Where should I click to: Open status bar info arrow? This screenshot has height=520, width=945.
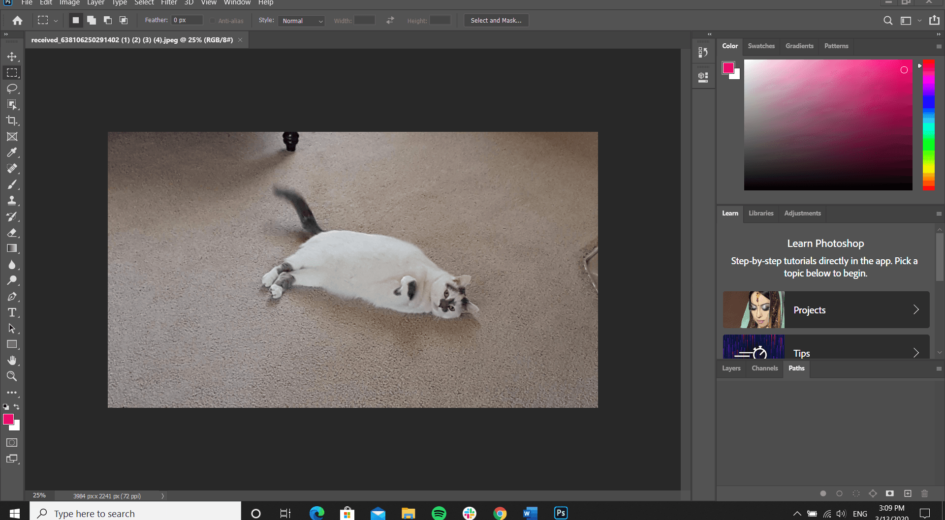163,496
